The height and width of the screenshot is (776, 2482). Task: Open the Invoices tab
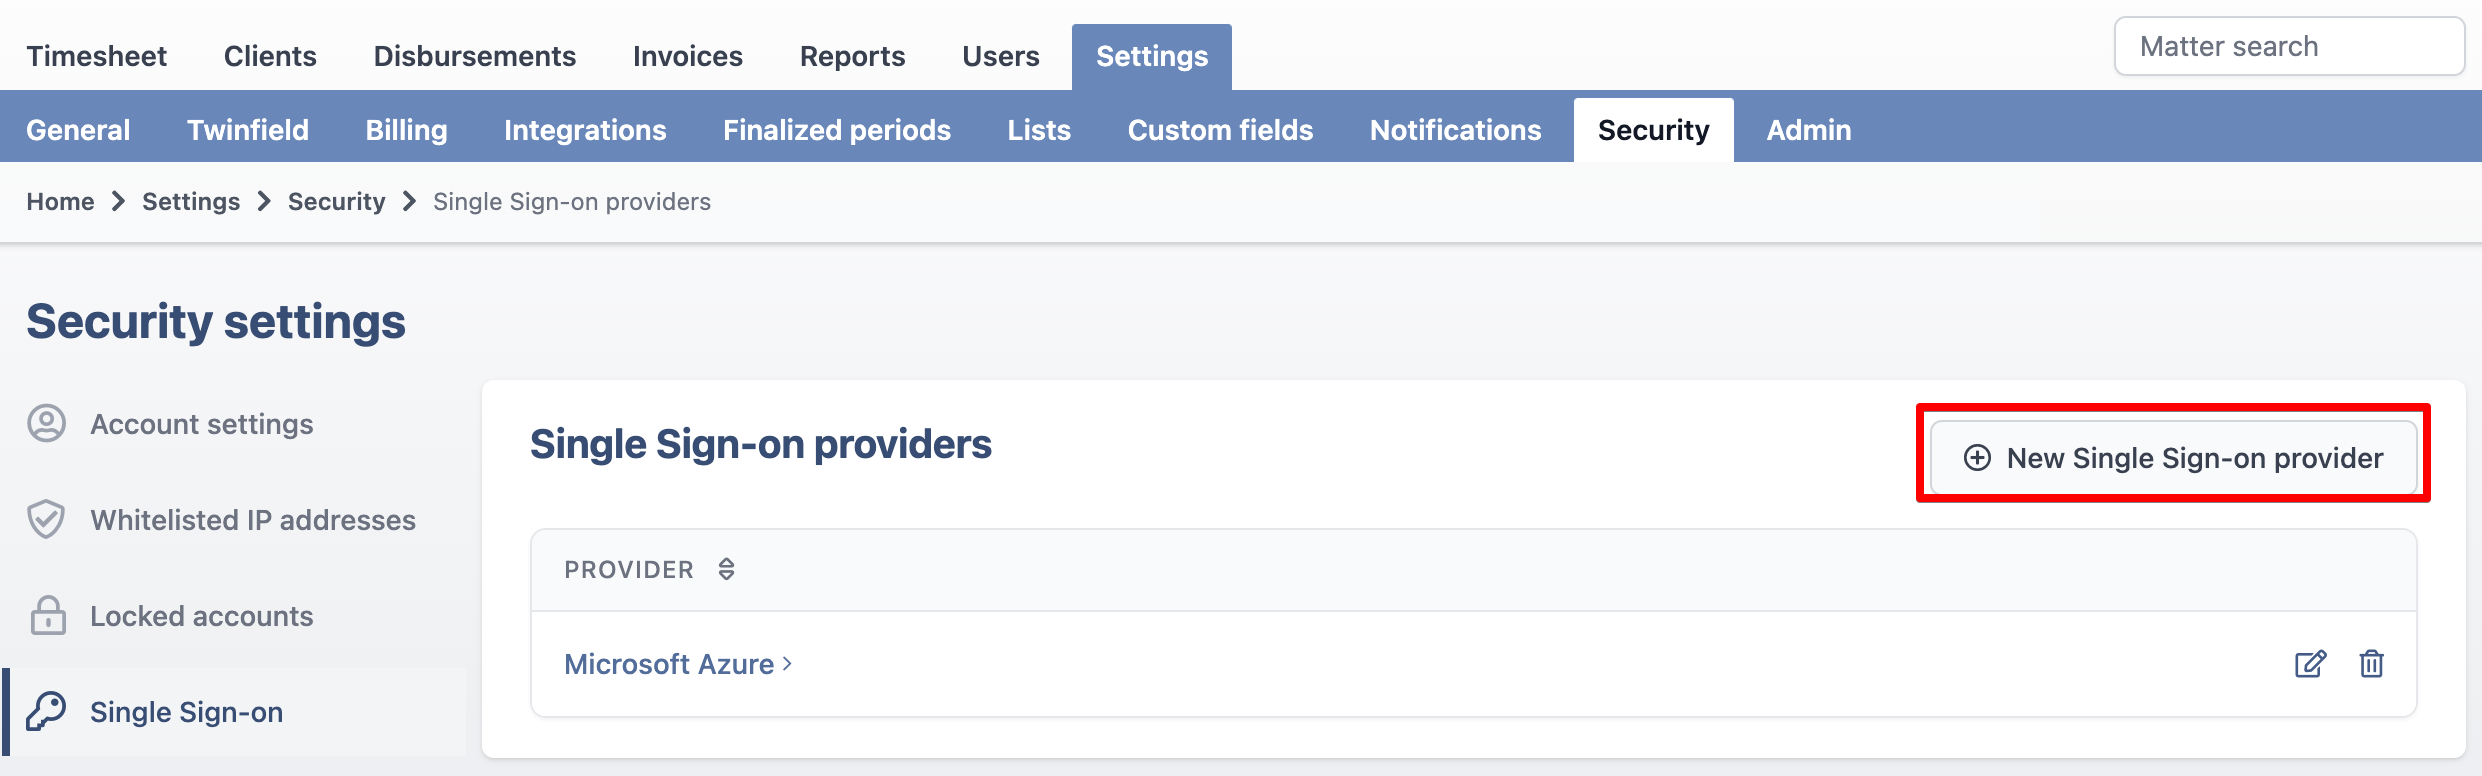(x=688, y=56)
